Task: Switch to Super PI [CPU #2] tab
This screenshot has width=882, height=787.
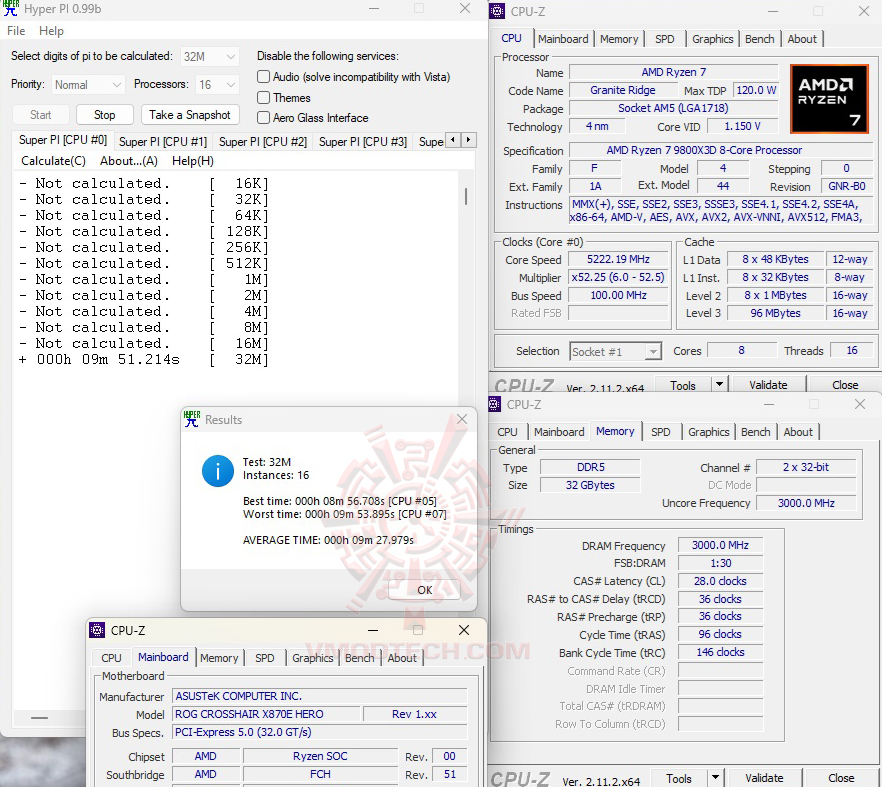Action: (263, 142)
